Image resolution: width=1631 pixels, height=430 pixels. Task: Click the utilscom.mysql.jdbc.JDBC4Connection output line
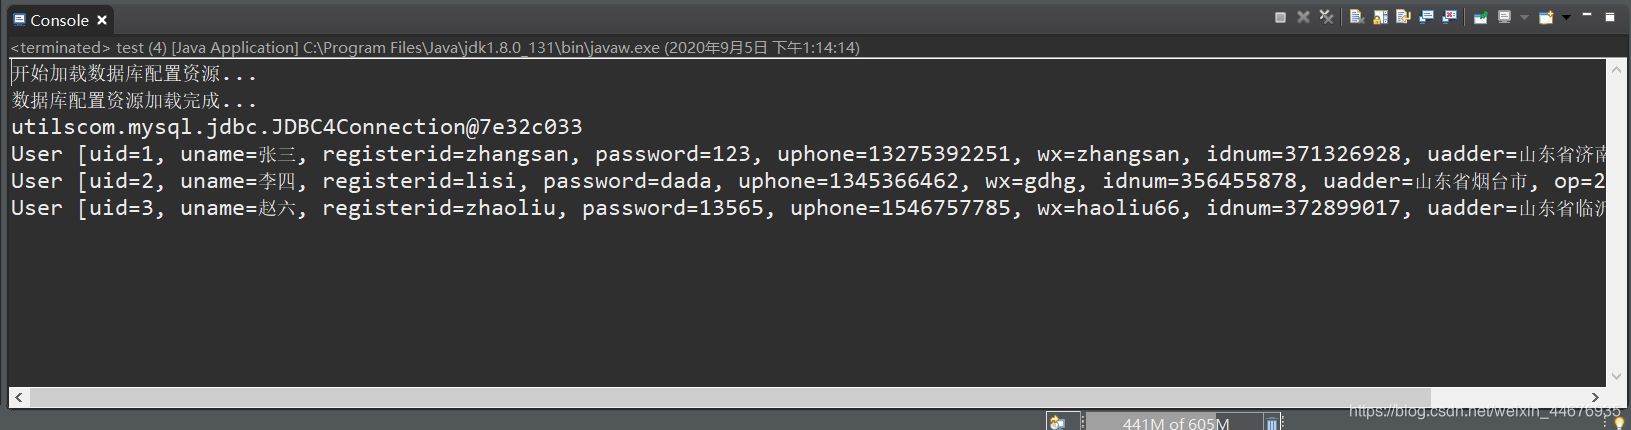tap(297, 127)
